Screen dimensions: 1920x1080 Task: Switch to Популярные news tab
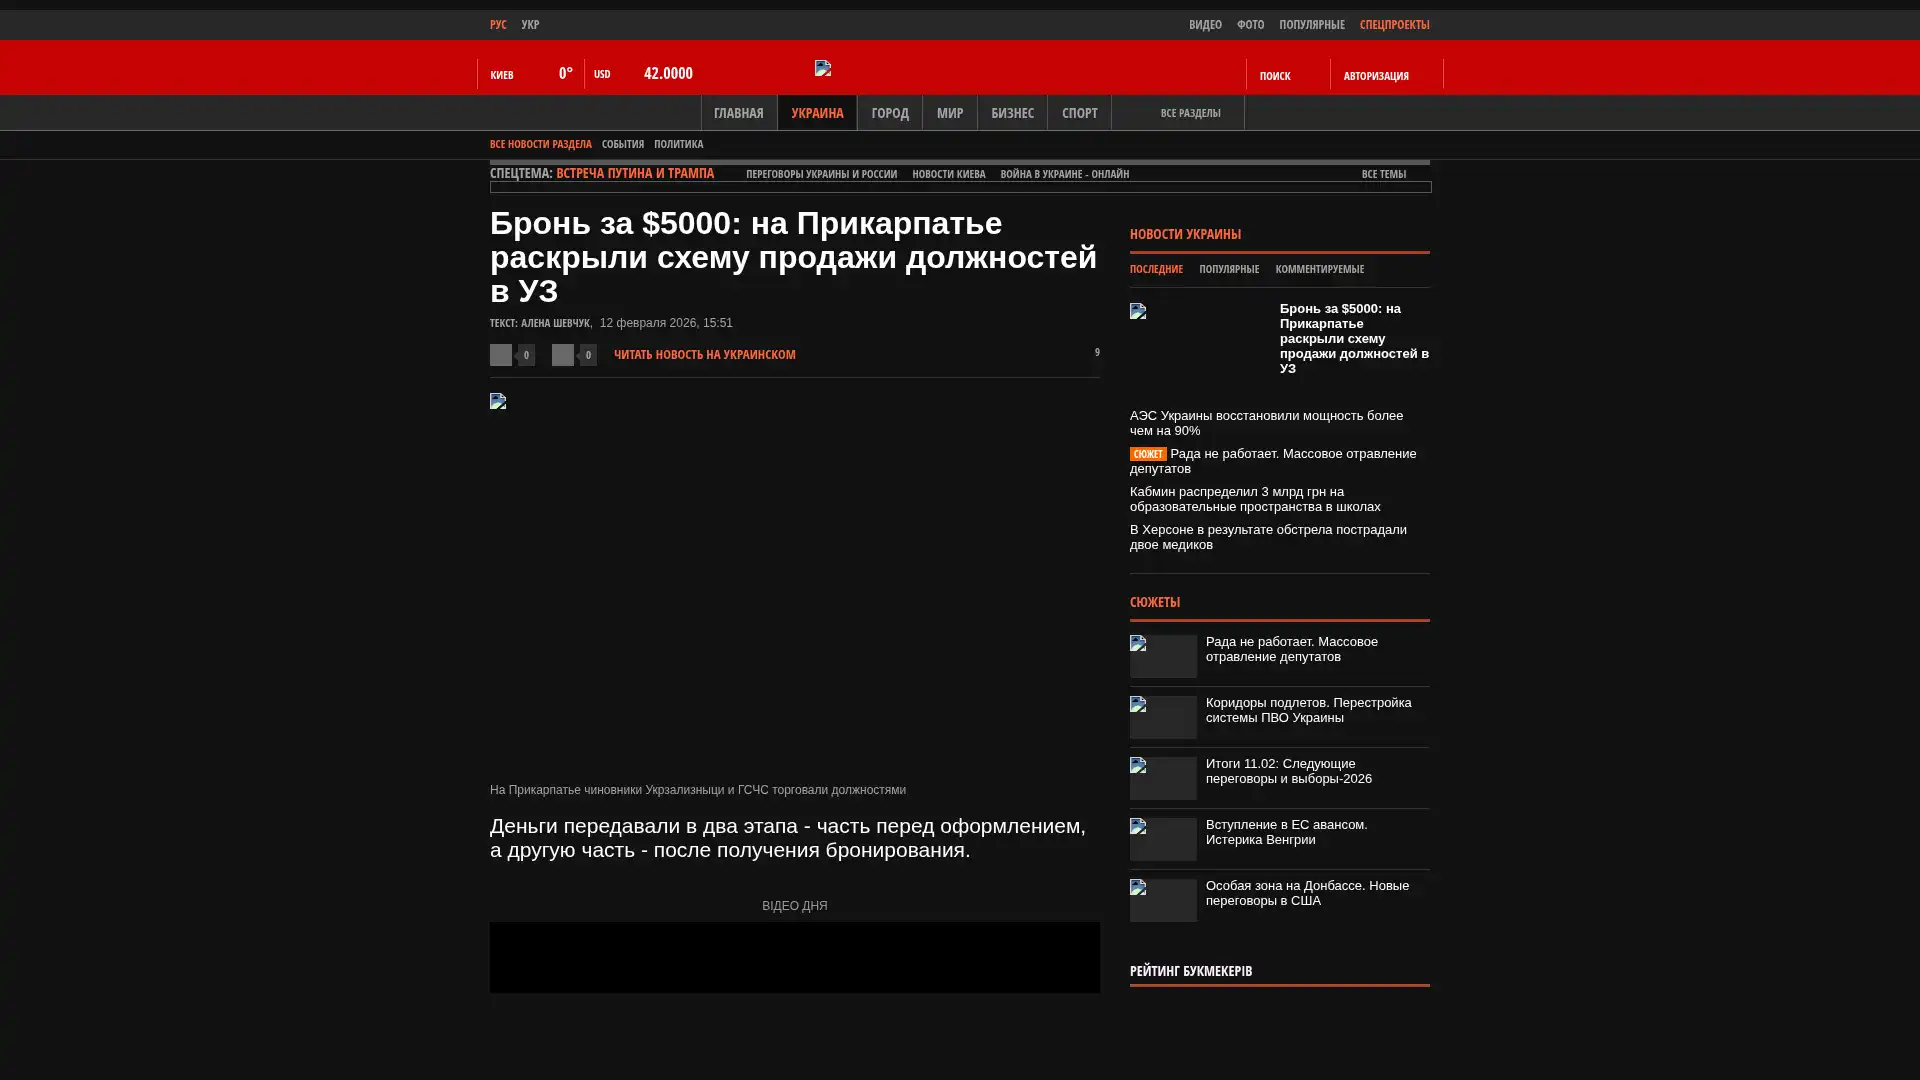point(1228,269)
